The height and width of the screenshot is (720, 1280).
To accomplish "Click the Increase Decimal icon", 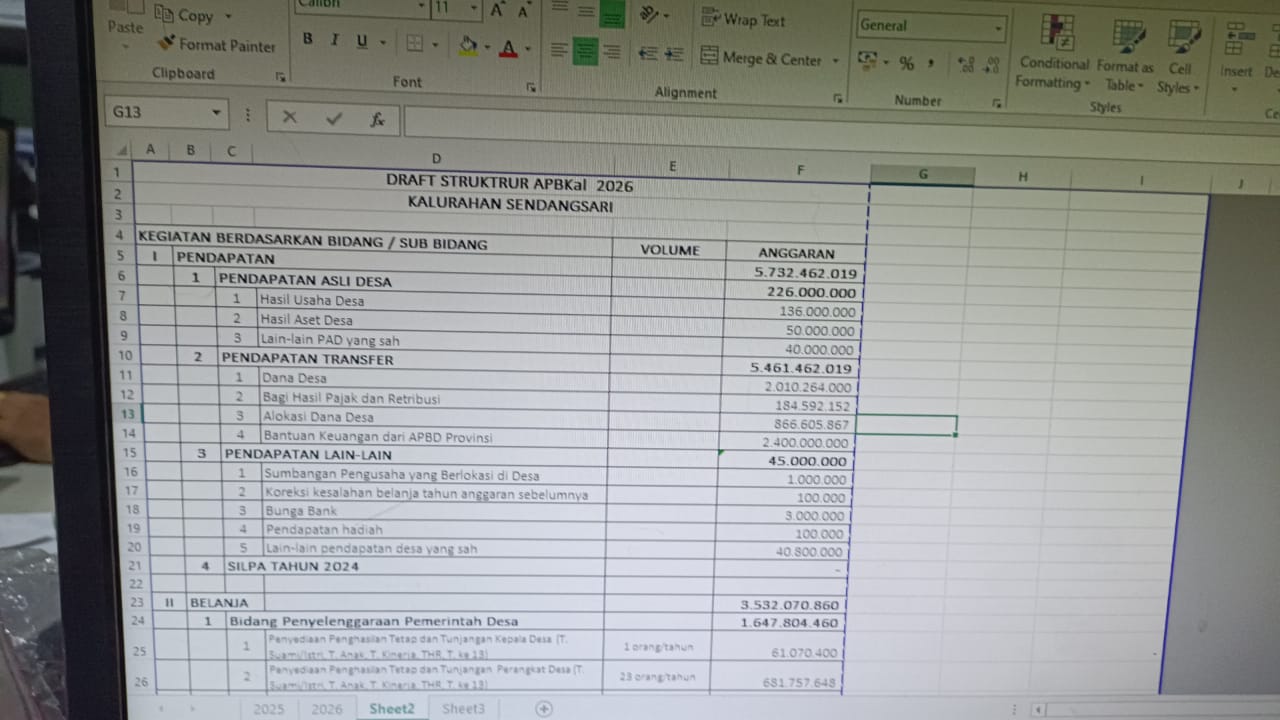I will [x=965, y=65].
